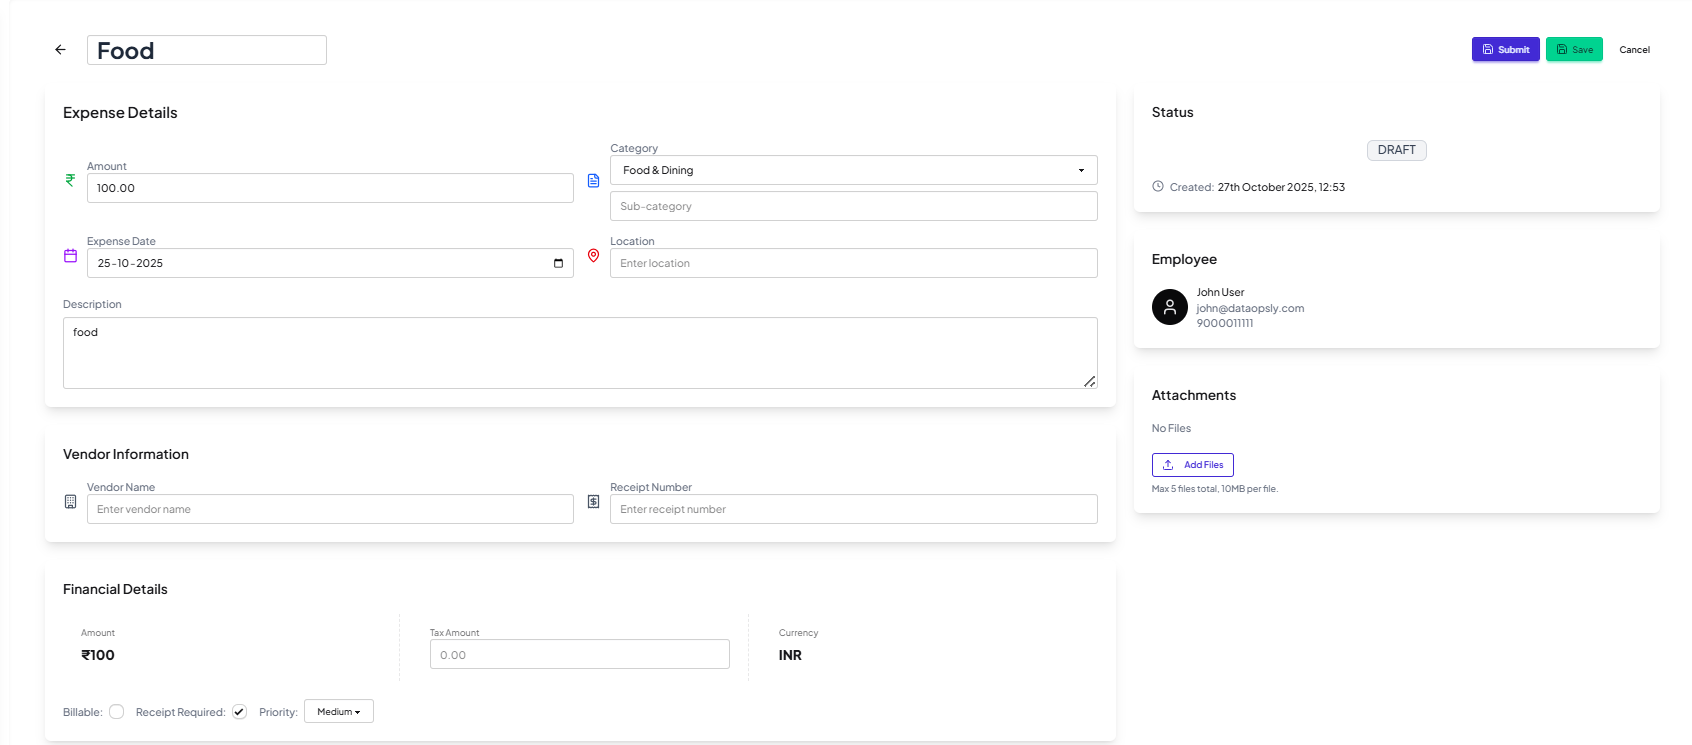Click the back arrow icon
Screen dimensions: 1692x745
(61, 50)
